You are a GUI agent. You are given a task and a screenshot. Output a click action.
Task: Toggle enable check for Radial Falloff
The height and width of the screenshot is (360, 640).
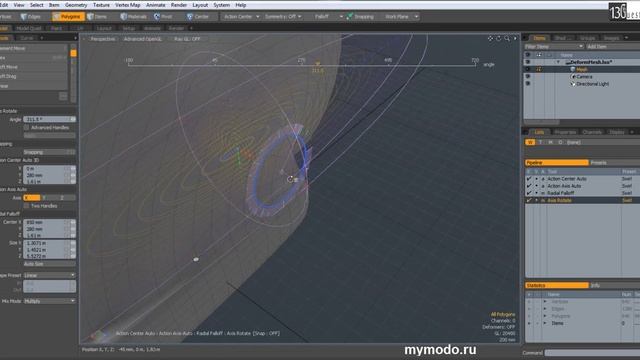click(529, 193)
